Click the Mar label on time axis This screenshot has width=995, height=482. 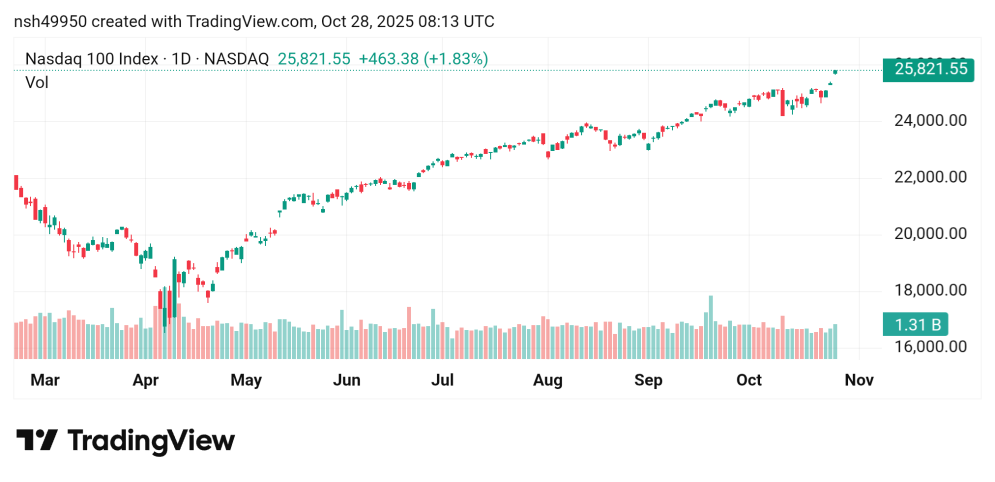pos(44,380)
